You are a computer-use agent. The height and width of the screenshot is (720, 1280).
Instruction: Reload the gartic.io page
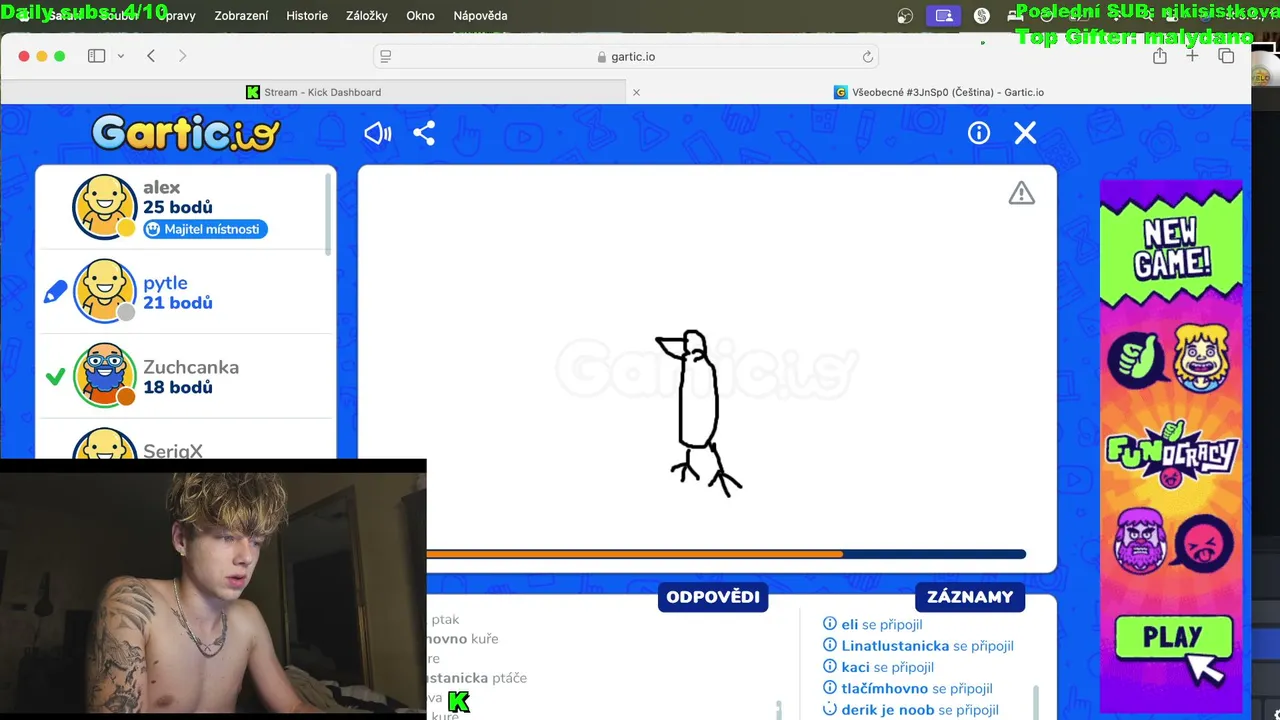(x=868, y=57)
